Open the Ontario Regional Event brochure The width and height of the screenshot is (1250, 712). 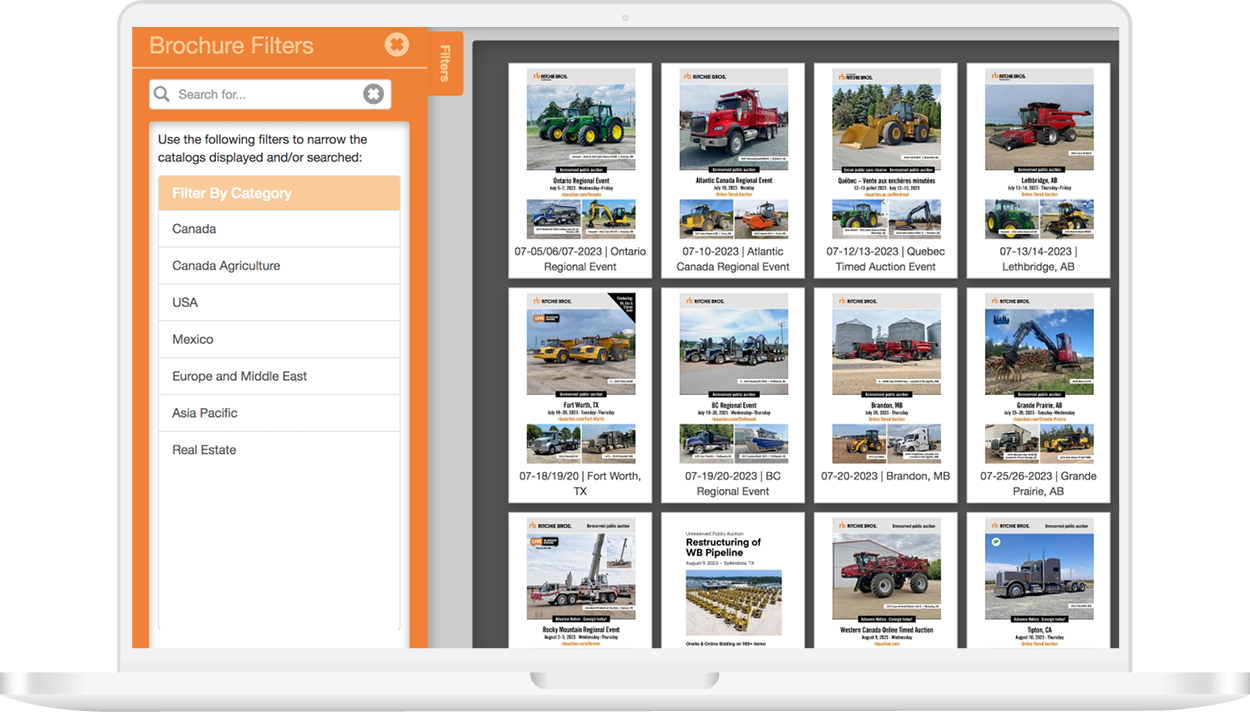coord(581,172)
